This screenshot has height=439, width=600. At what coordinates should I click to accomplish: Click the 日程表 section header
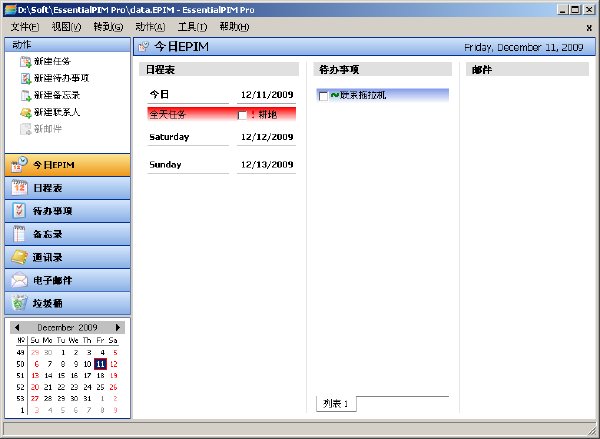219,70
